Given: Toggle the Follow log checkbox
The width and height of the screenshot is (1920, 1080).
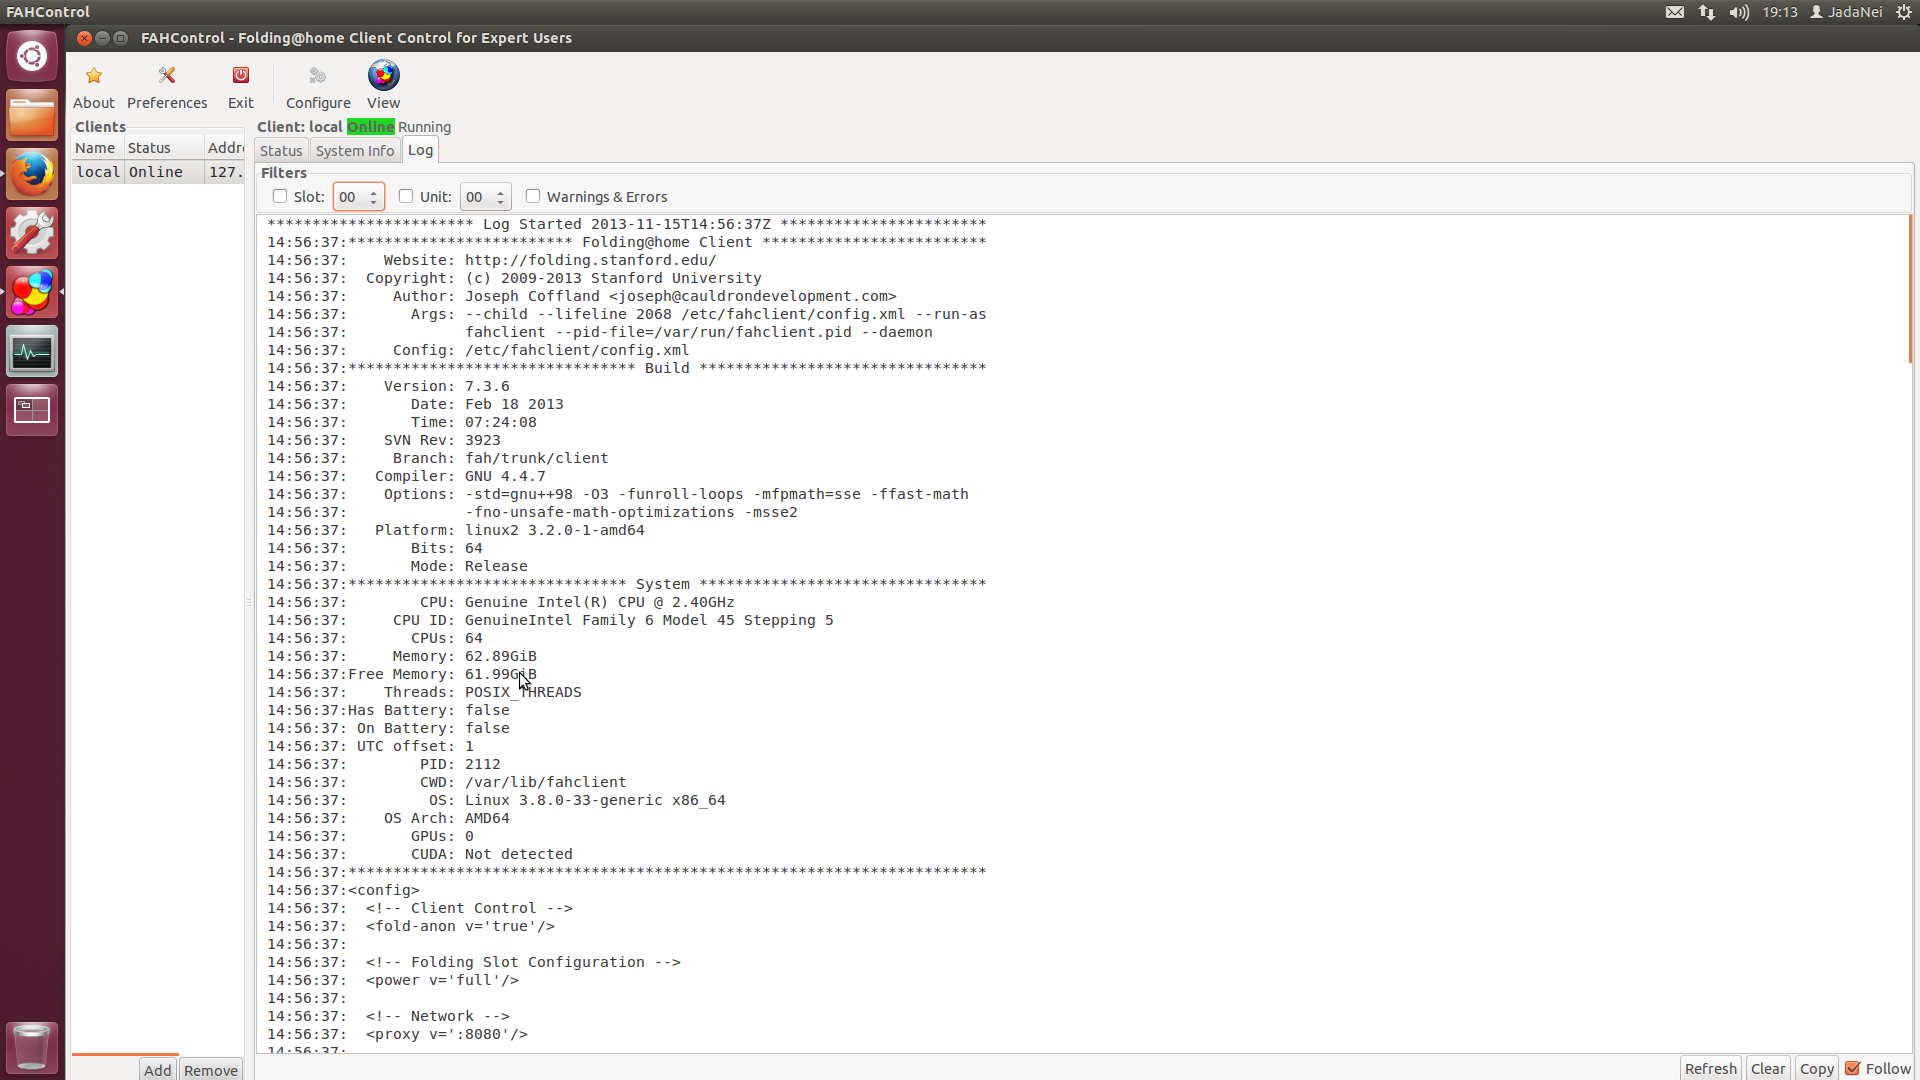Looking at the screenshot, I should [x=1853, y=1068].
